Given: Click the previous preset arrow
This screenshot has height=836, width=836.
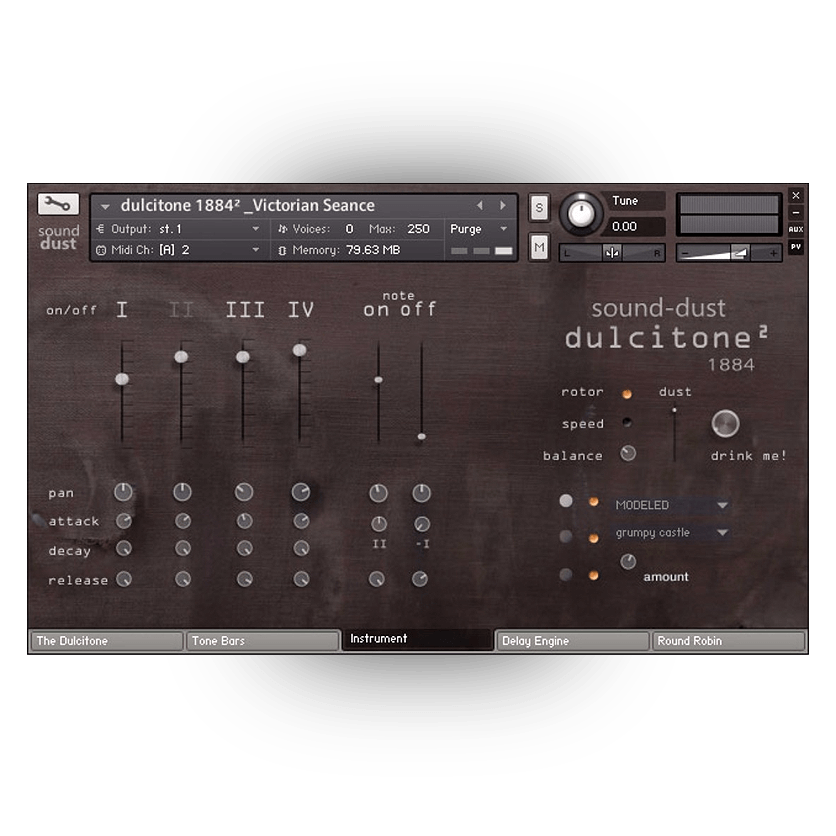Looking at the screenshot, I should coord(480,205).
